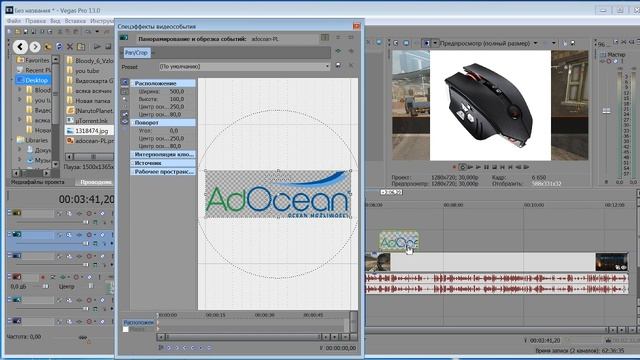Switch to Проводник tab
640x360 pixels.
(96, 182)
